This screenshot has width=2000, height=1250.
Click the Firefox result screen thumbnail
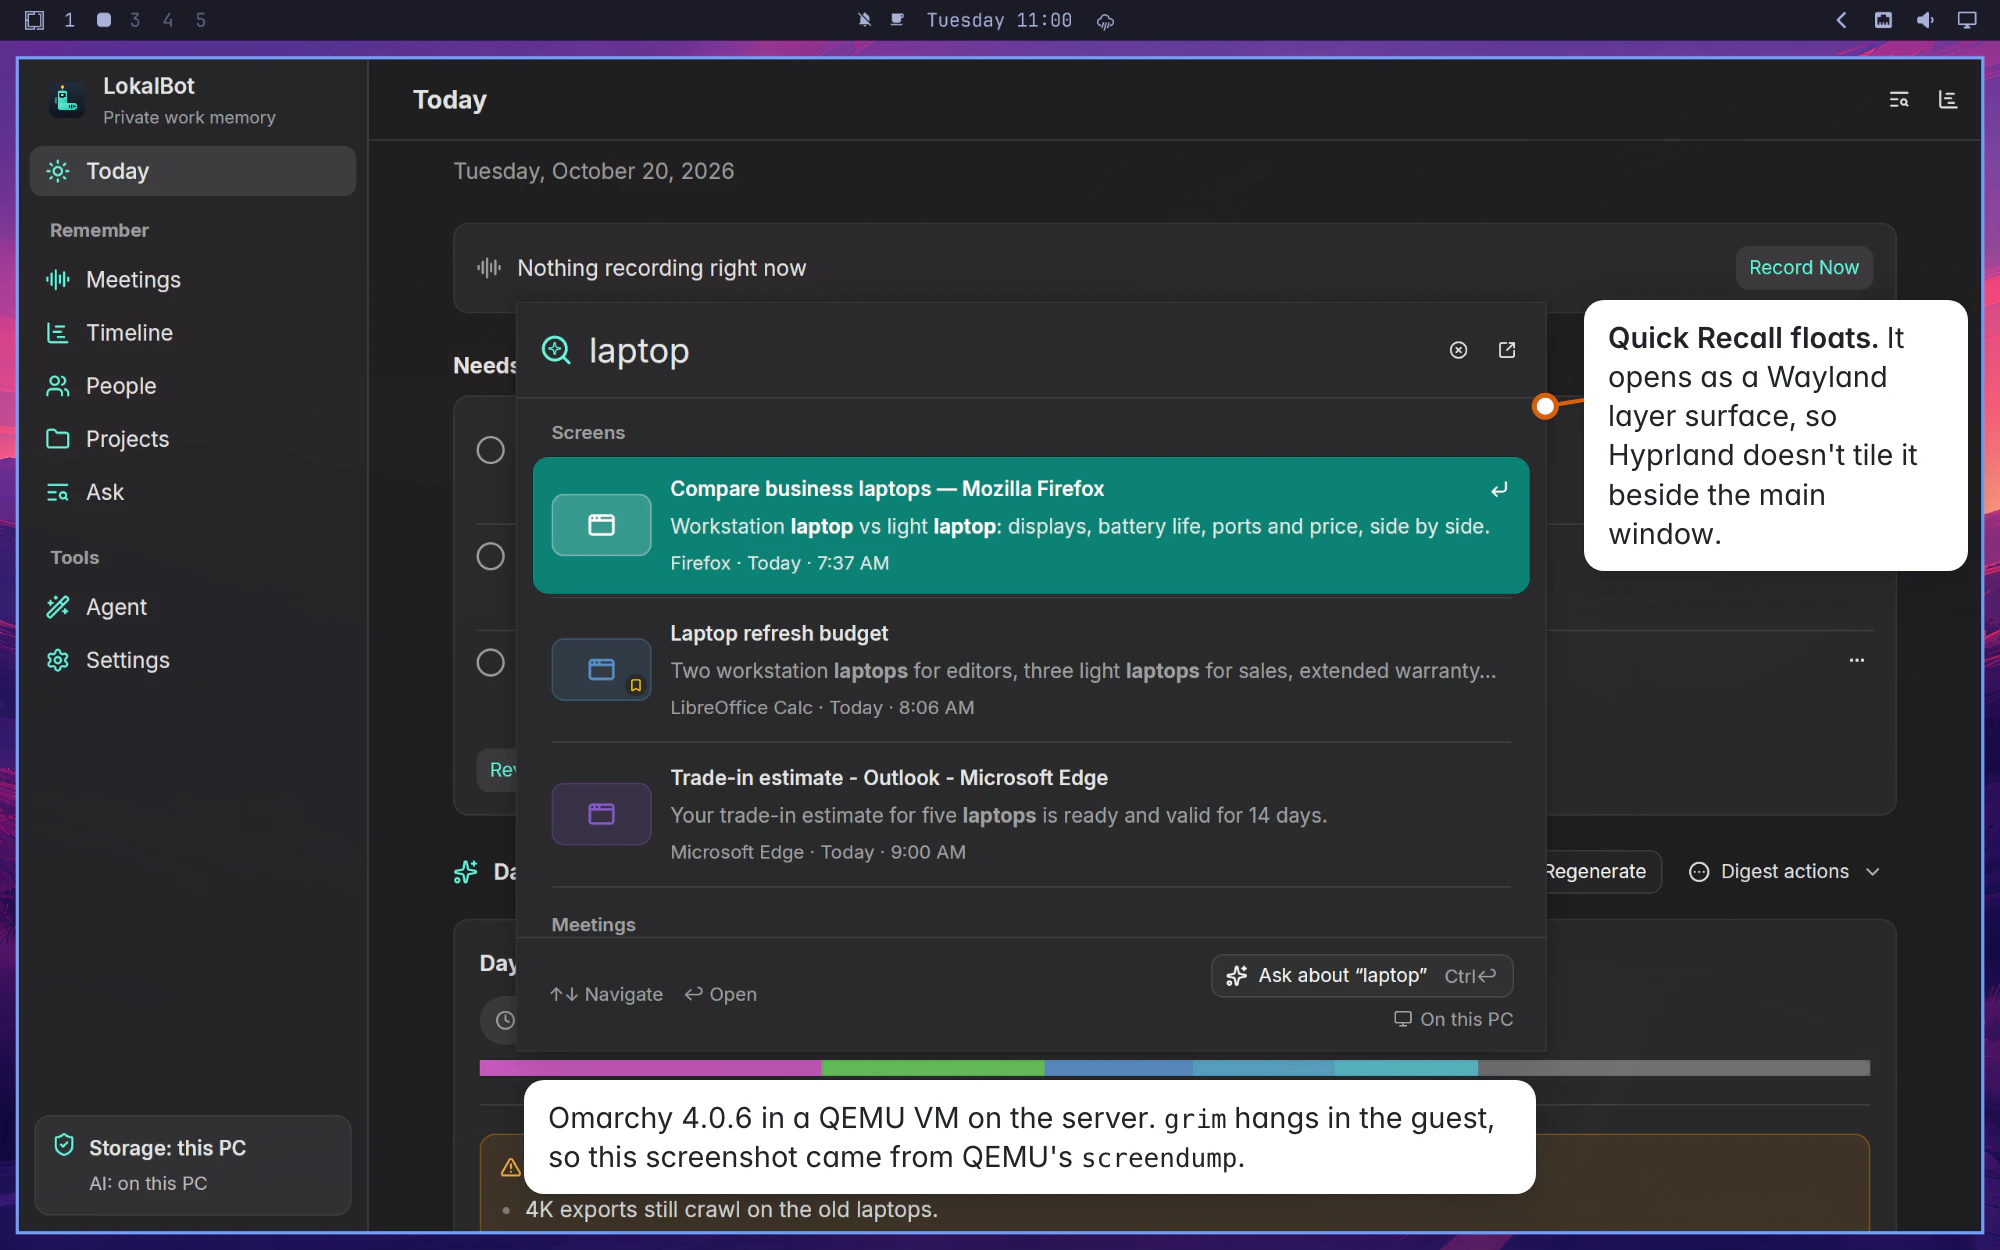point(602,525)
